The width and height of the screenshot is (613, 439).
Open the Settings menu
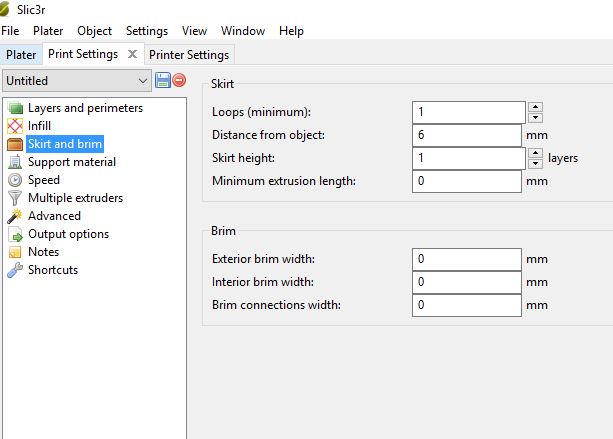click(x=147, y=31)
